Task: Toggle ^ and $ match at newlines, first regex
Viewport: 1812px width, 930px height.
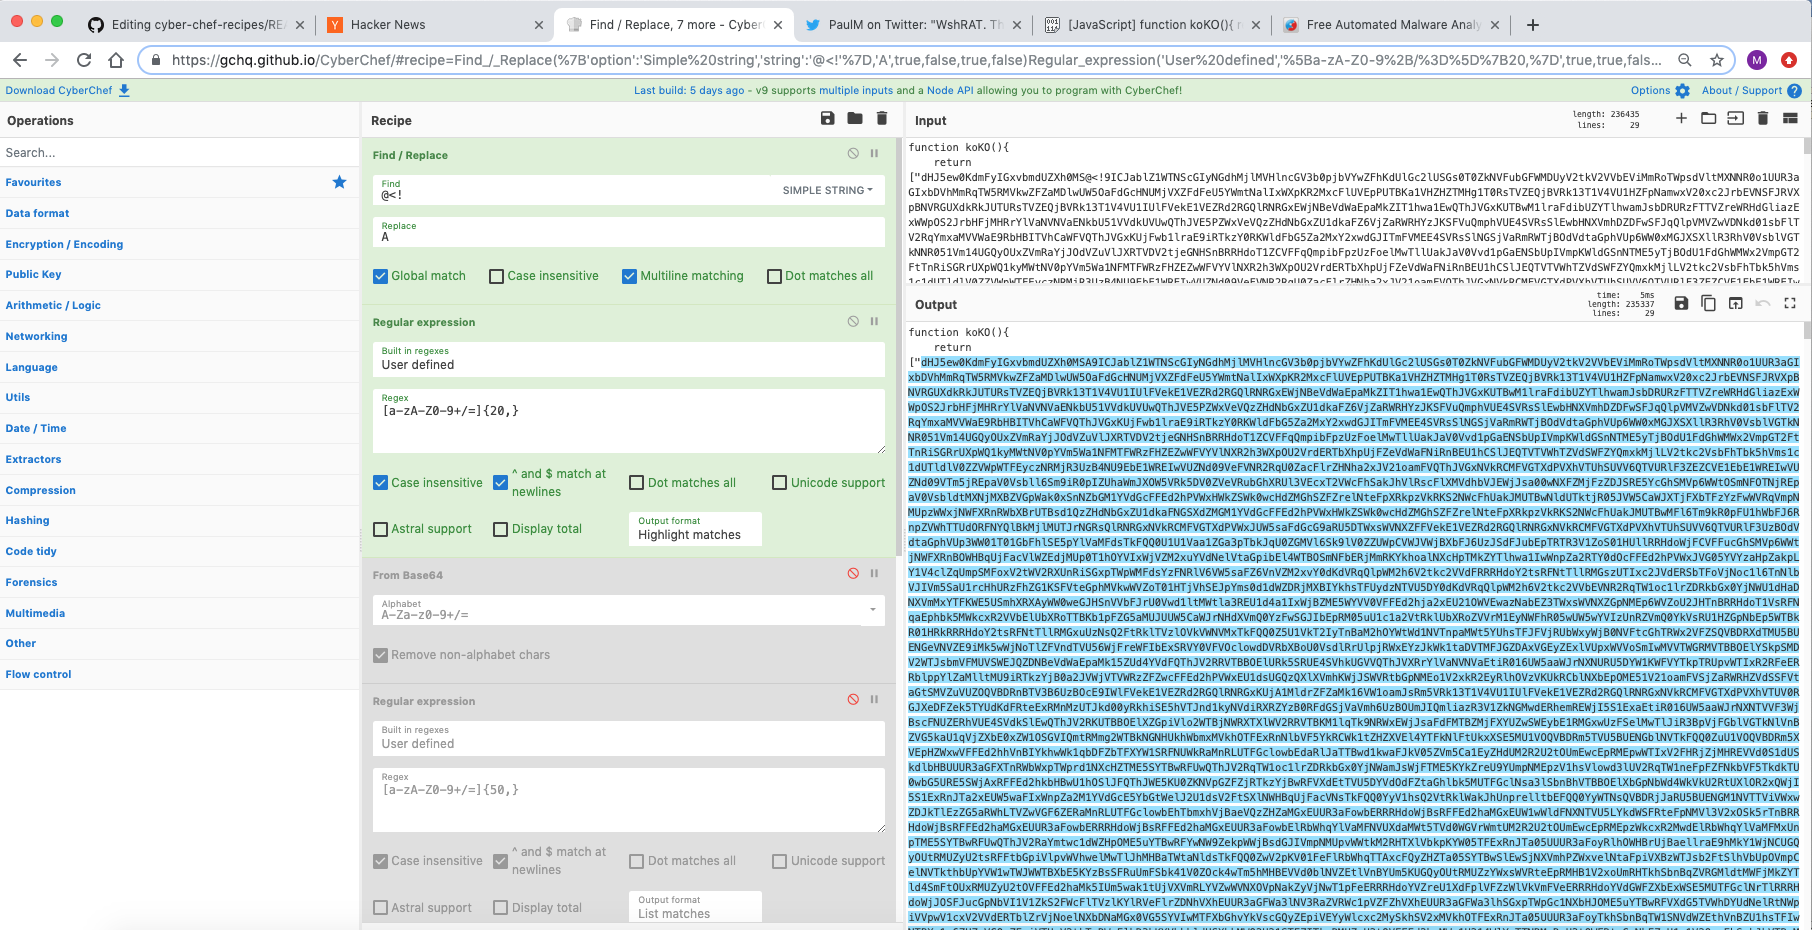Action: pyautogui.click(x=501, y=483)
